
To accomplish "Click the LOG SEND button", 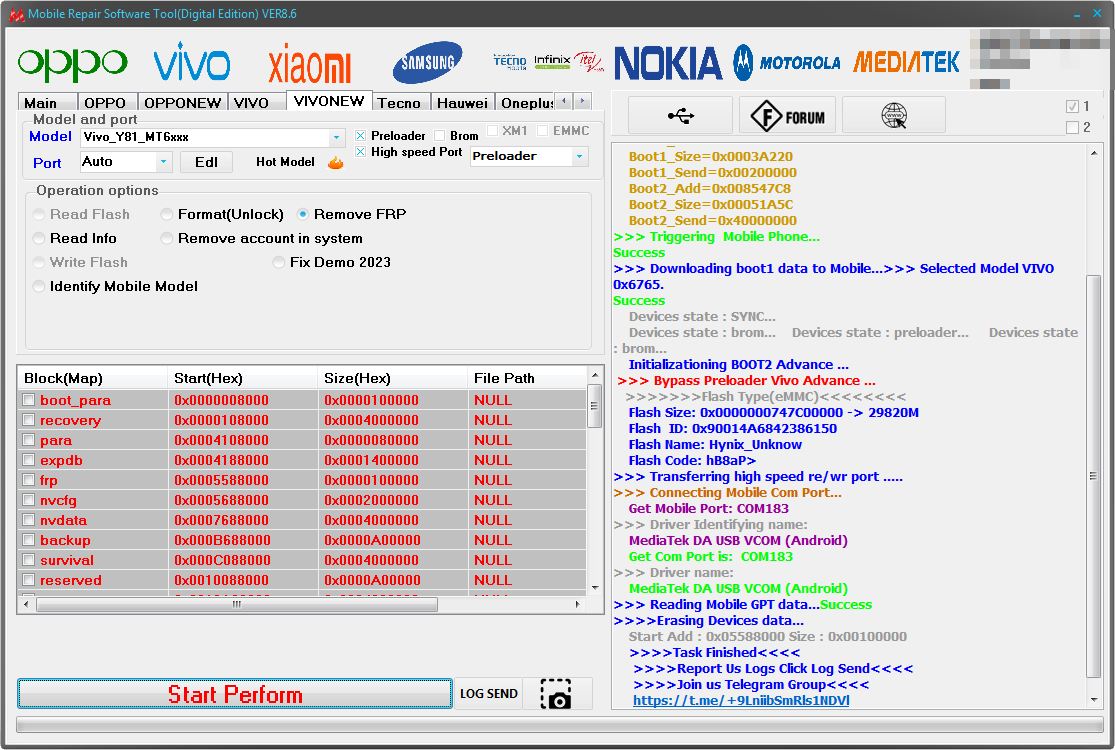I will point(489,694).
